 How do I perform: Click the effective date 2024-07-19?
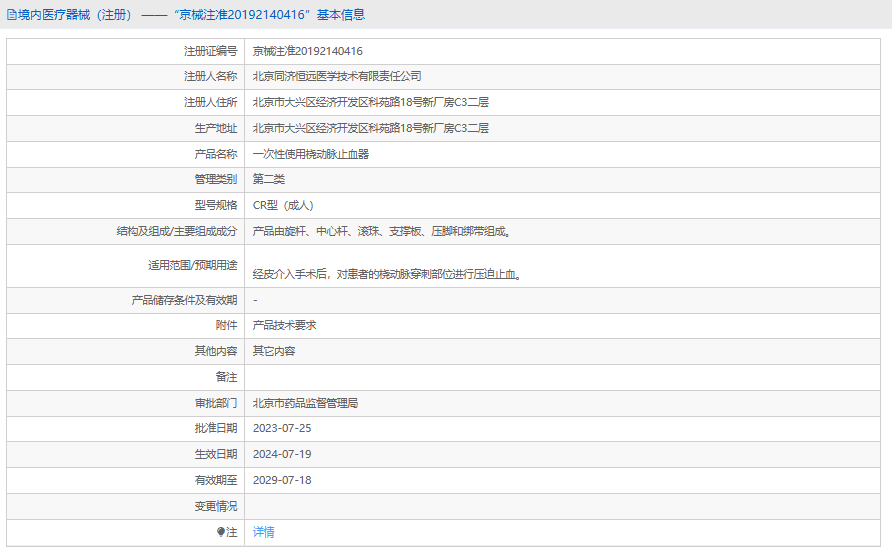click(282, 455)
